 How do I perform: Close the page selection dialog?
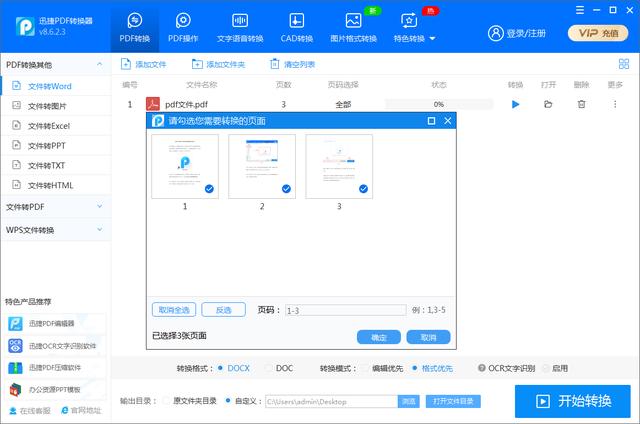click(x=448, y=121)
